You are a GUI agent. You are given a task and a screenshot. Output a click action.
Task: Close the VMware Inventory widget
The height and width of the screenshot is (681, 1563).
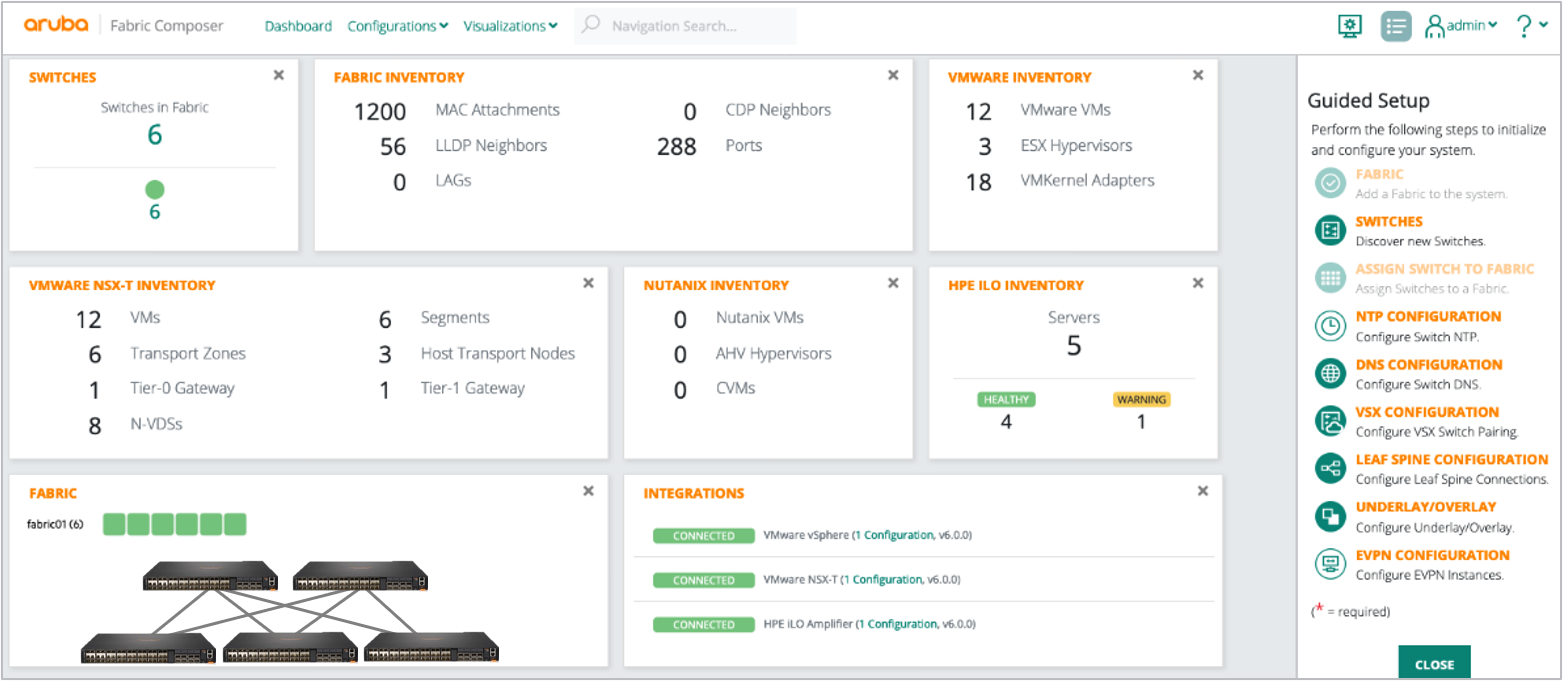click(1198, 75)
